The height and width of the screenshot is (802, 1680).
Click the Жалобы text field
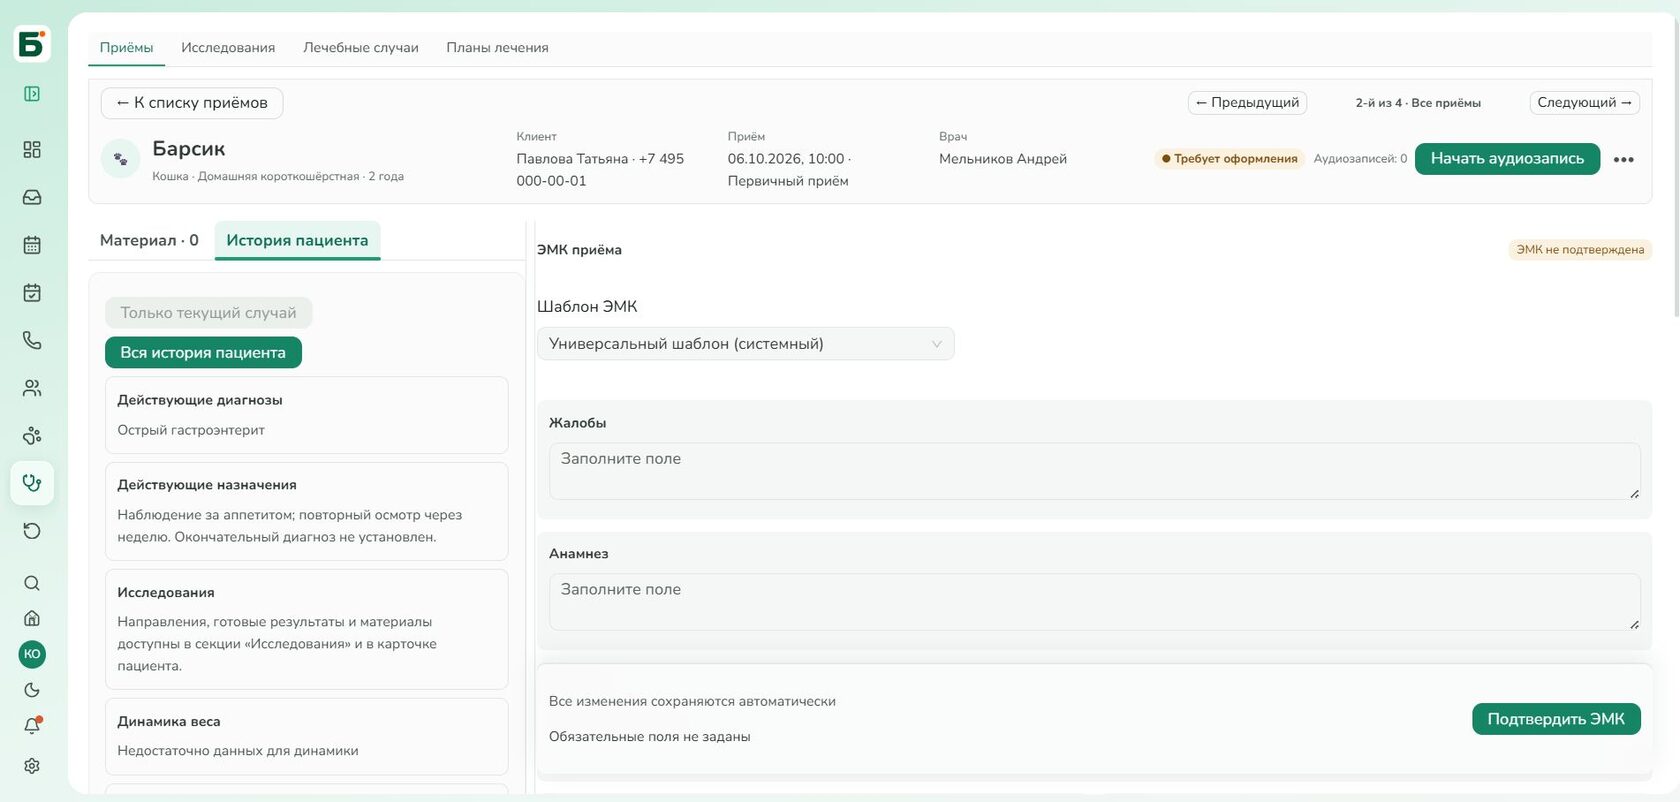1095,471
